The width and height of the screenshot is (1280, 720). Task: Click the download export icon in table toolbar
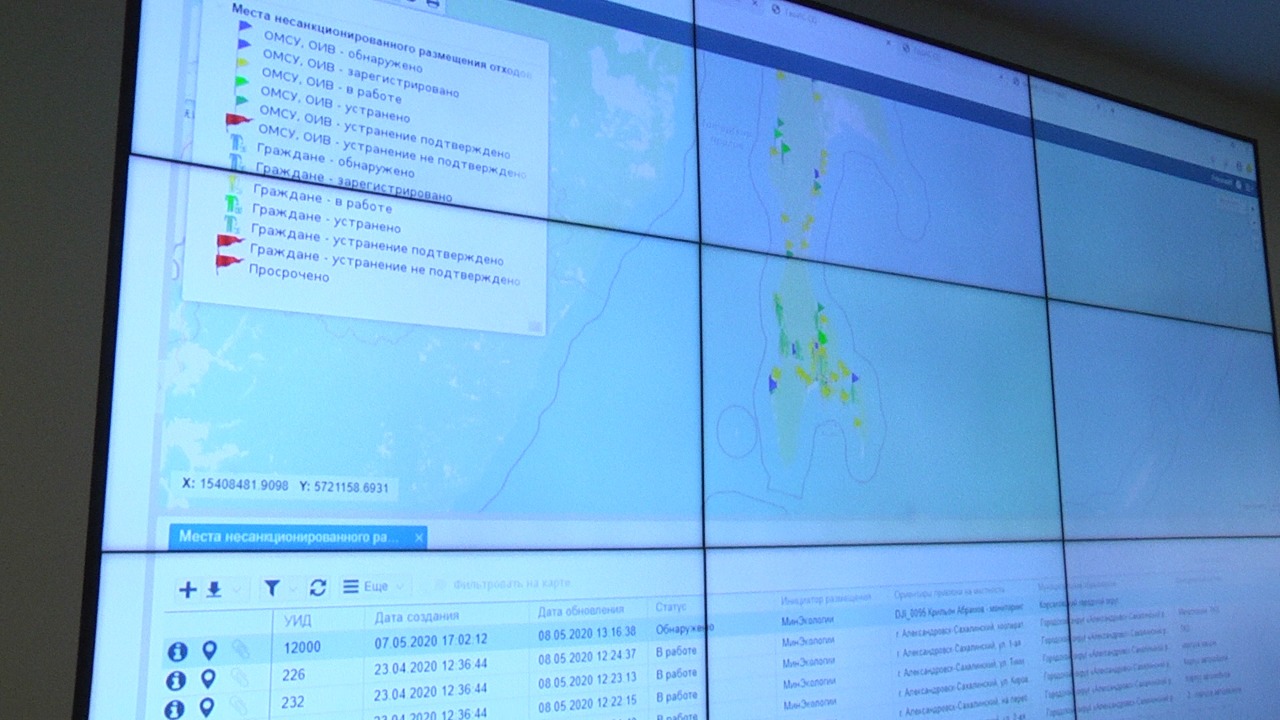pos(214,589)
